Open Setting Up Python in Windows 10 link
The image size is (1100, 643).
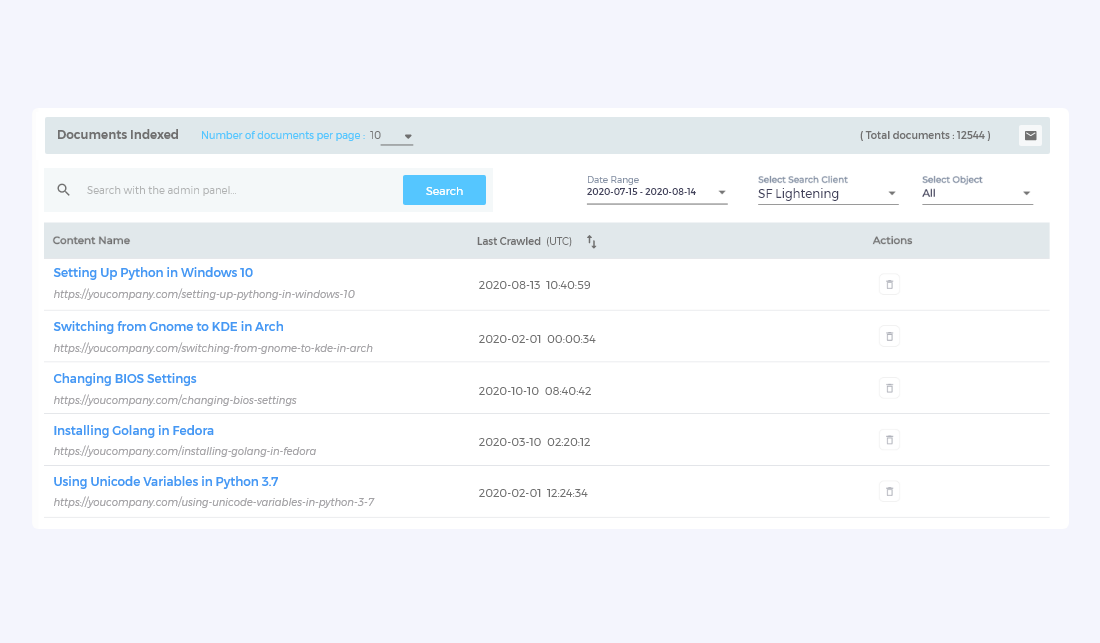[x=153, y=273]
